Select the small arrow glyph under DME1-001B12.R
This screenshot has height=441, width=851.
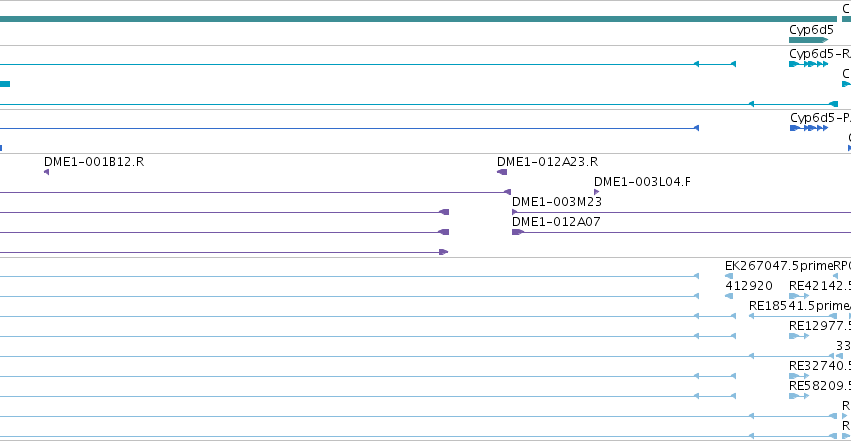47,172
